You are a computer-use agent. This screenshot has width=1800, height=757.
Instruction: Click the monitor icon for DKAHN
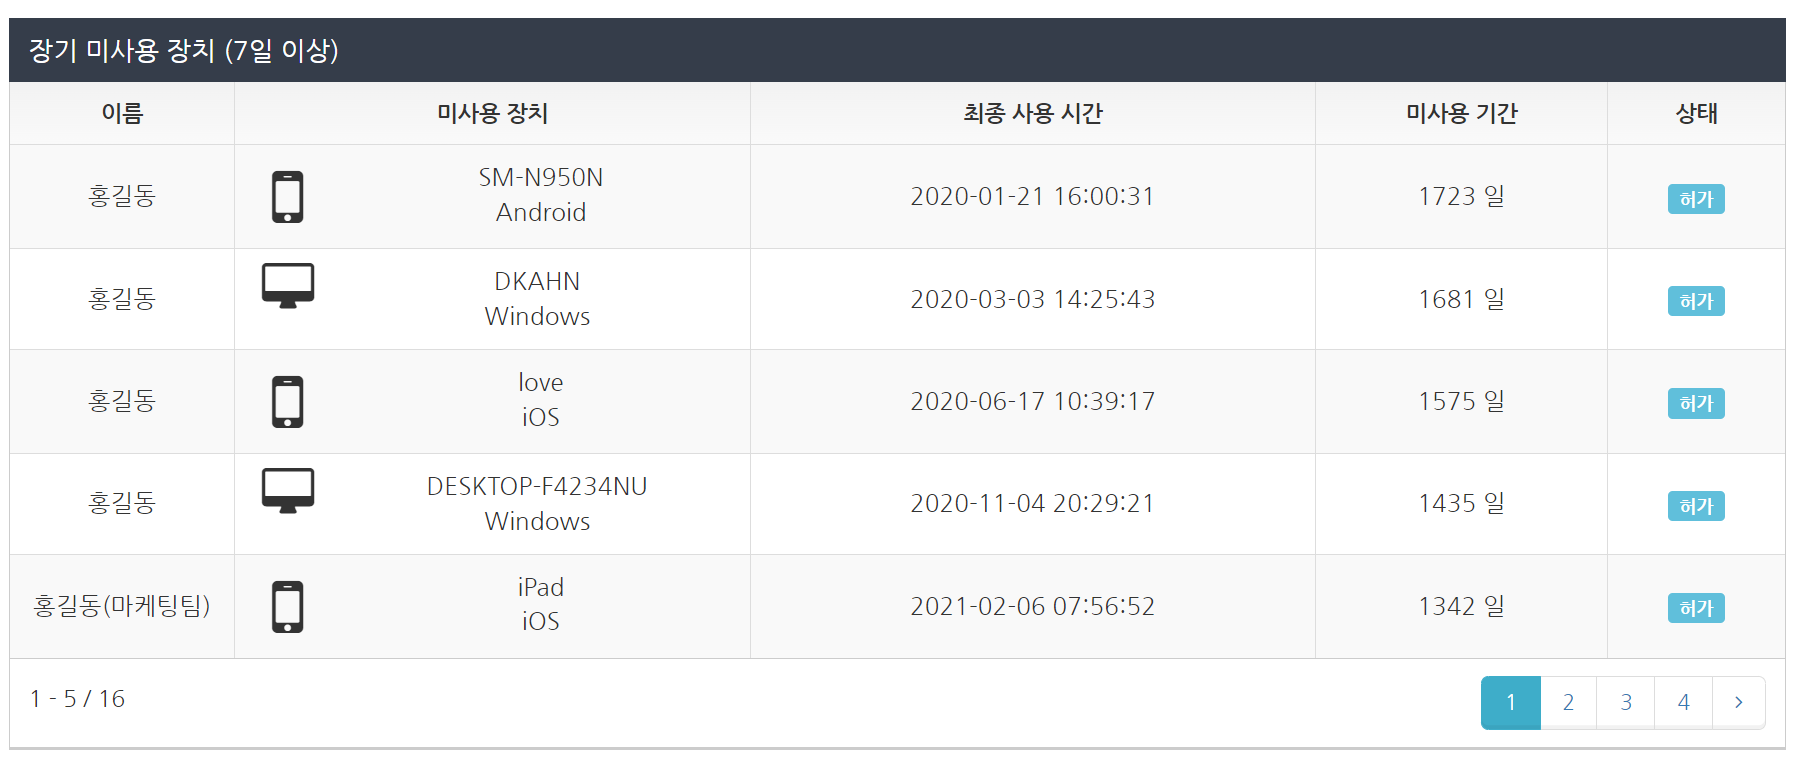pos(288,286)
